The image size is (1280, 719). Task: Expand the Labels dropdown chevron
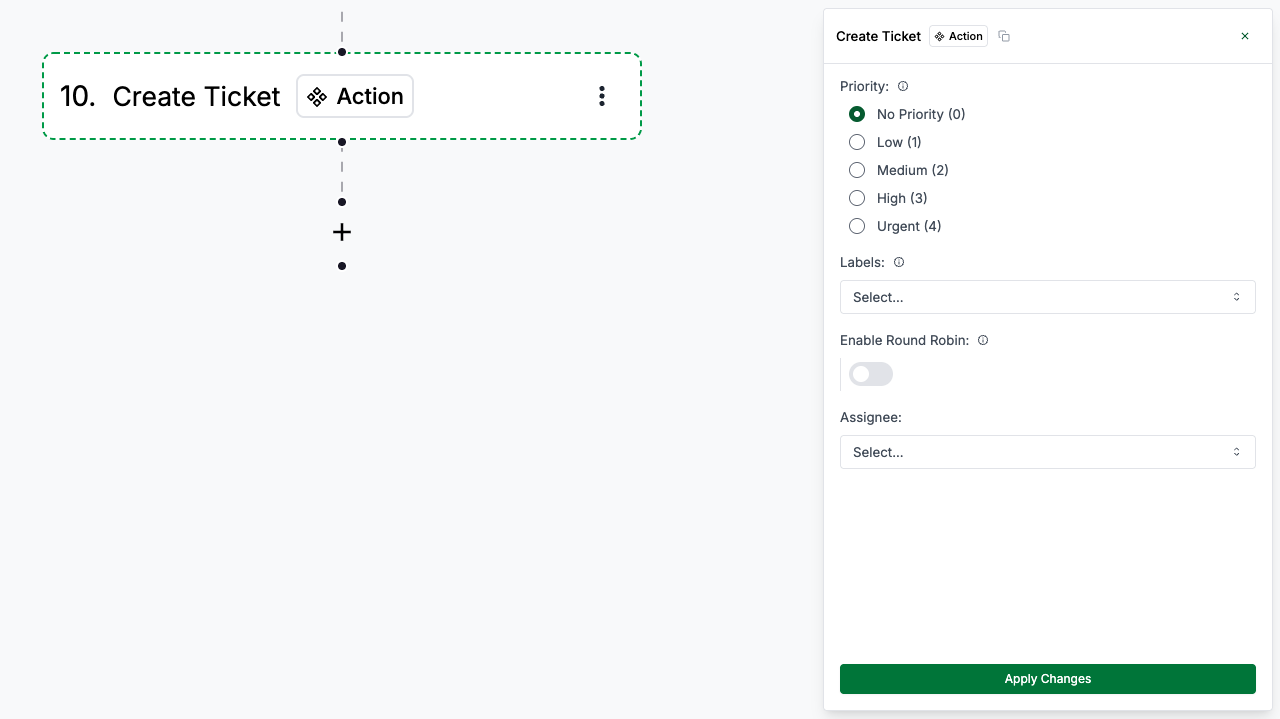coord(1237,297)
